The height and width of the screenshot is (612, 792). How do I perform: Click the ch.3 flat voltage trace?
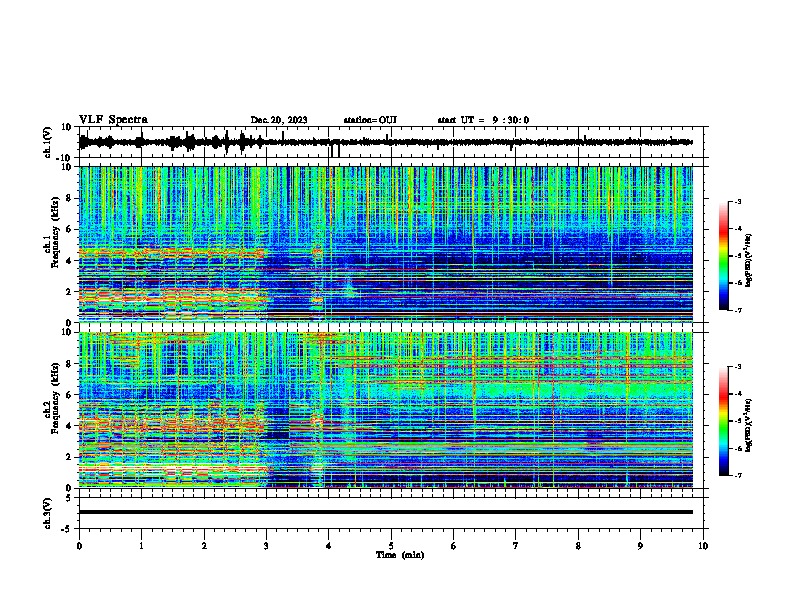pos(386,512)
